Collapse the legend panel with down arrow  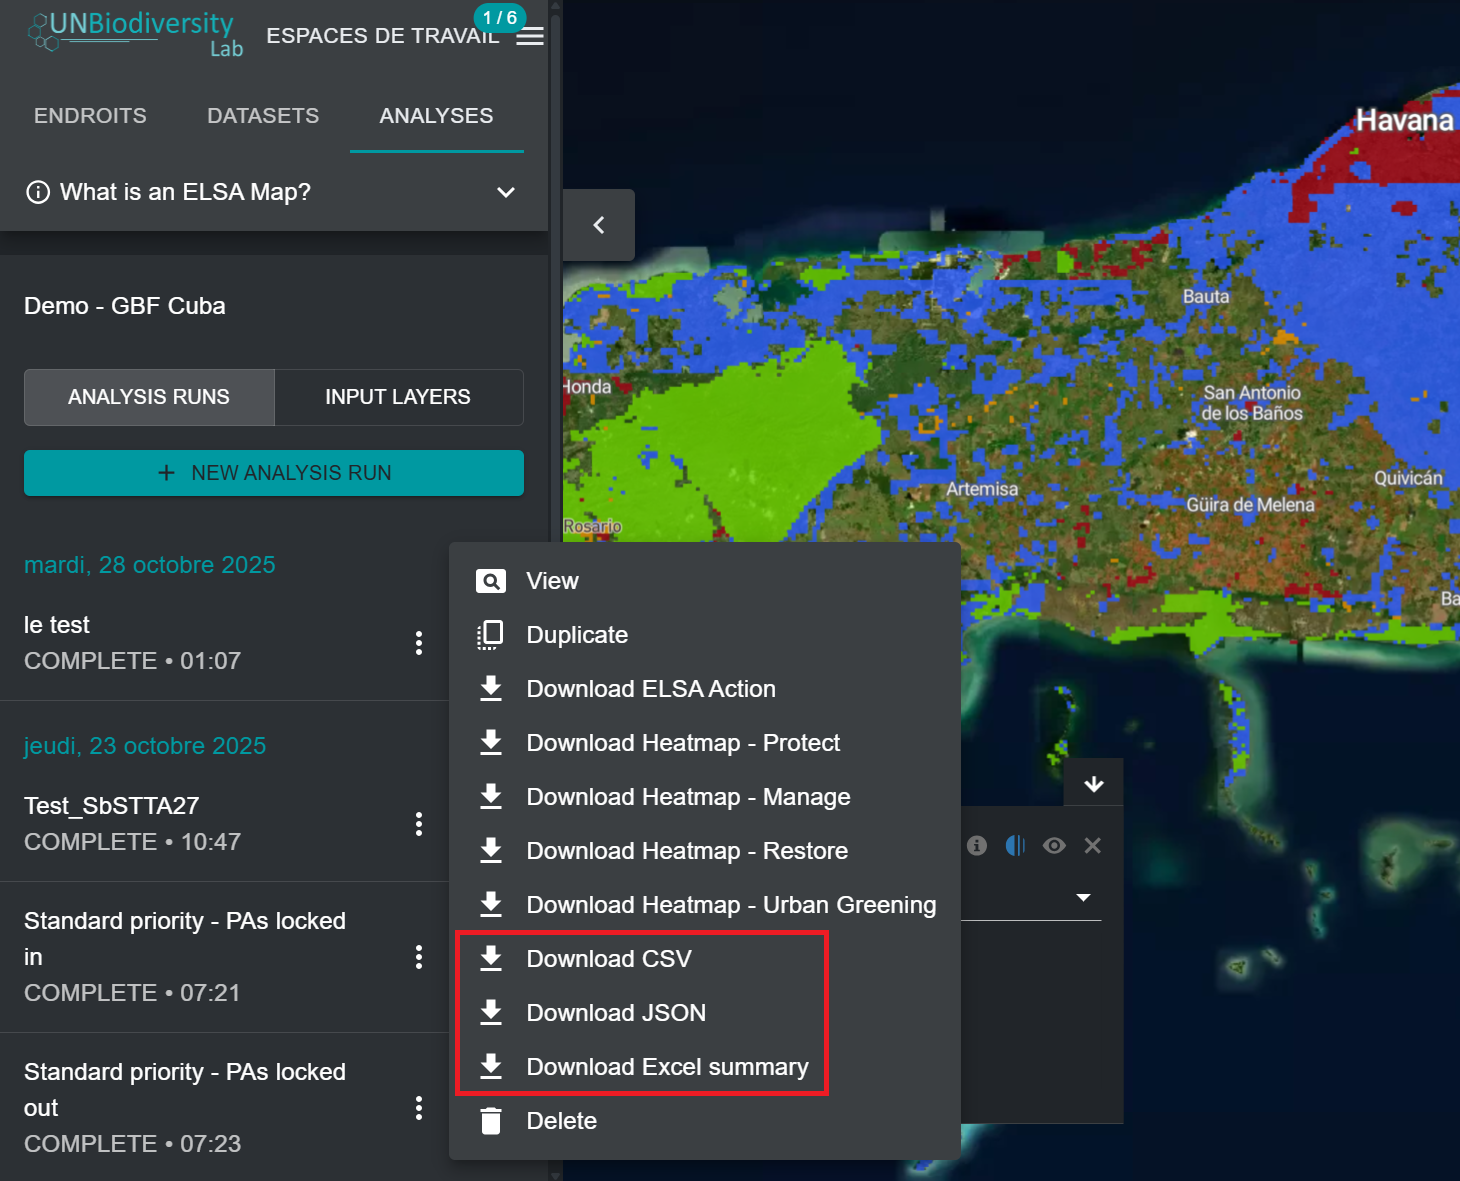tap(1094, 784)
